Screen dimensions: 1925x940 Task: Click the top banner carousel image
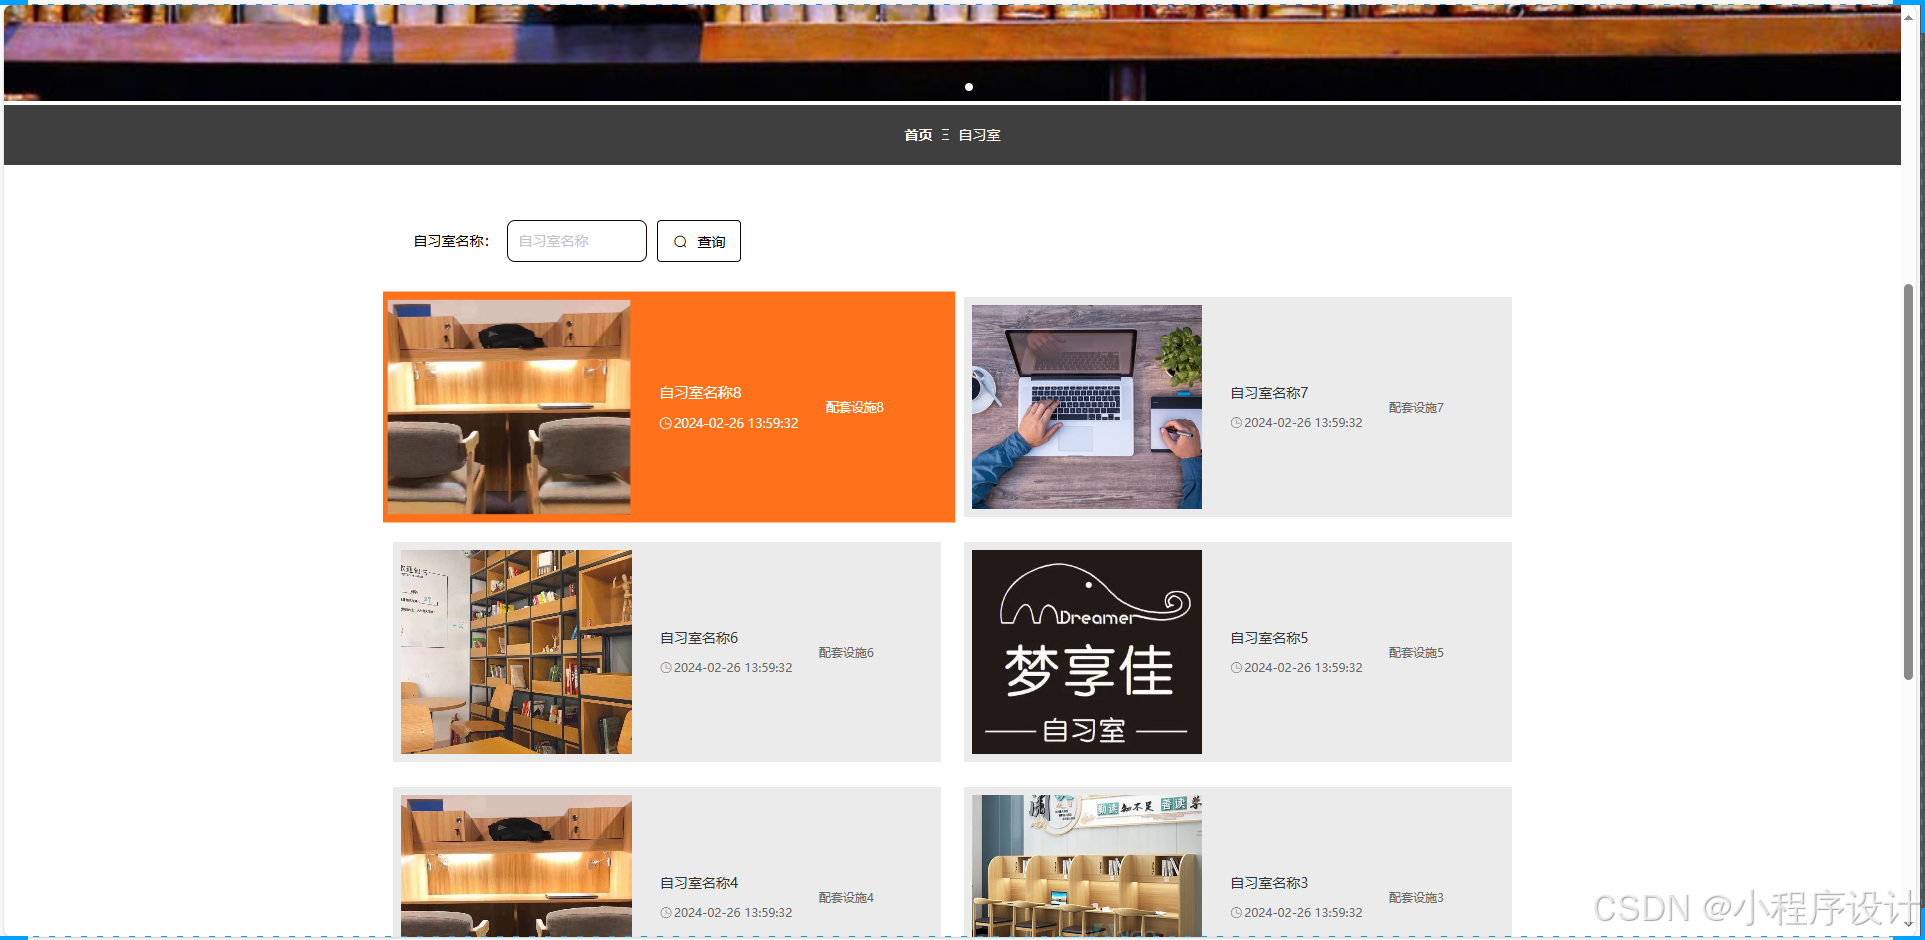coord(952,52)
